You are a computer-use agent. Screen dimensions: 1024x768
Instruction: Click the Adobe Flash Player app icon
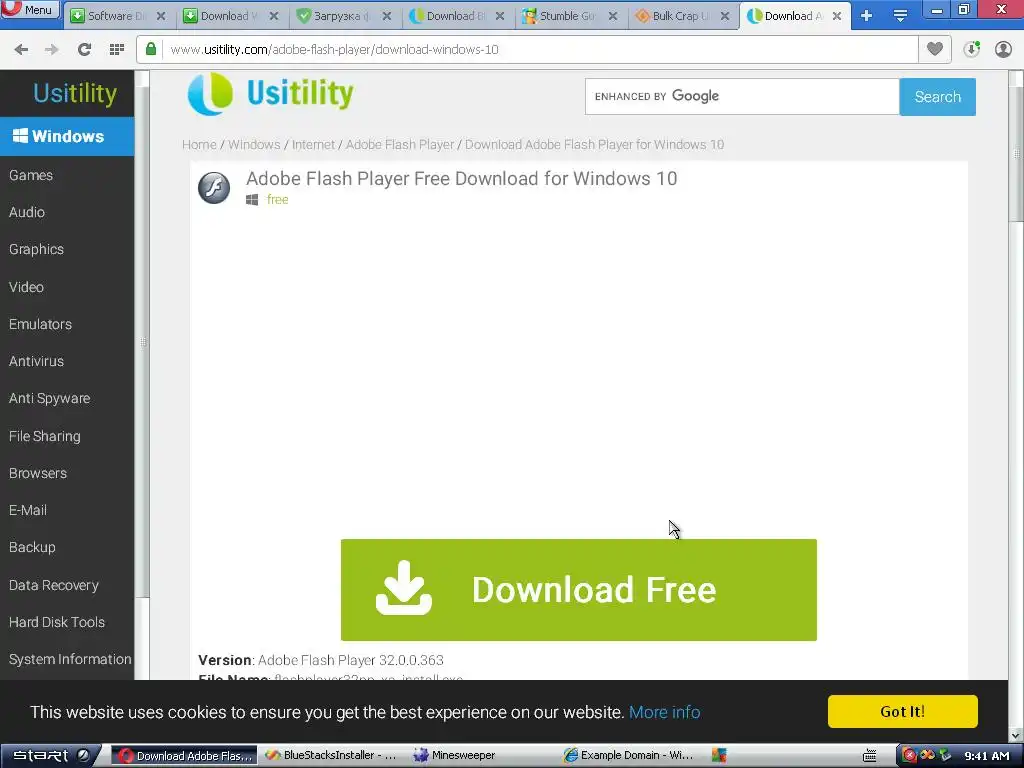pyautogui.click(x=214, y=188)
